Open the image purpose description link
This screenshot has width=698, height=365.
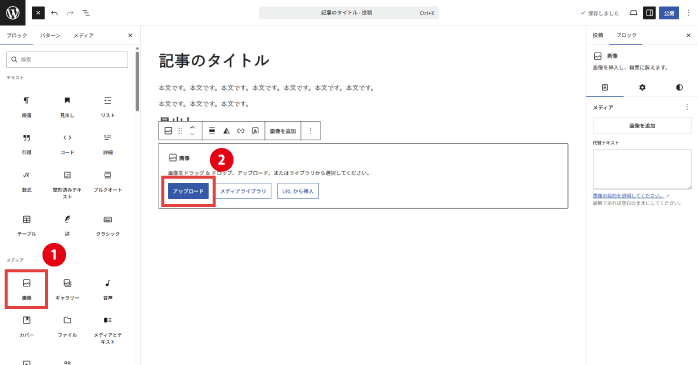pos(631,196)
